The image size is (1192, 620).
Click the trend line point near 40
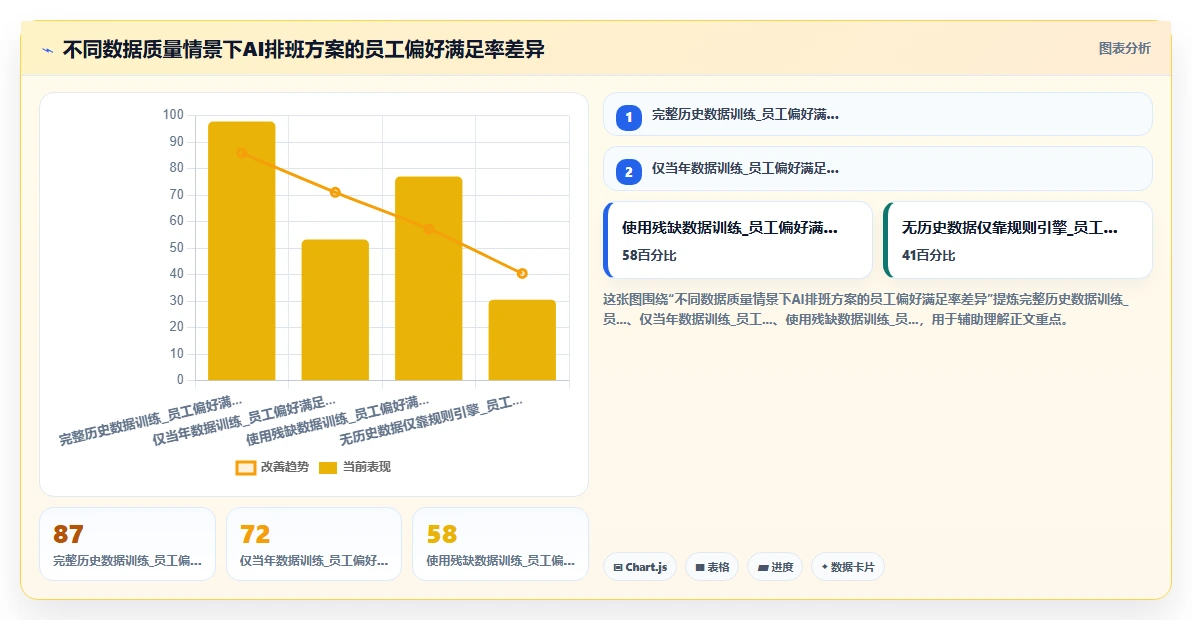pos(522,274)
